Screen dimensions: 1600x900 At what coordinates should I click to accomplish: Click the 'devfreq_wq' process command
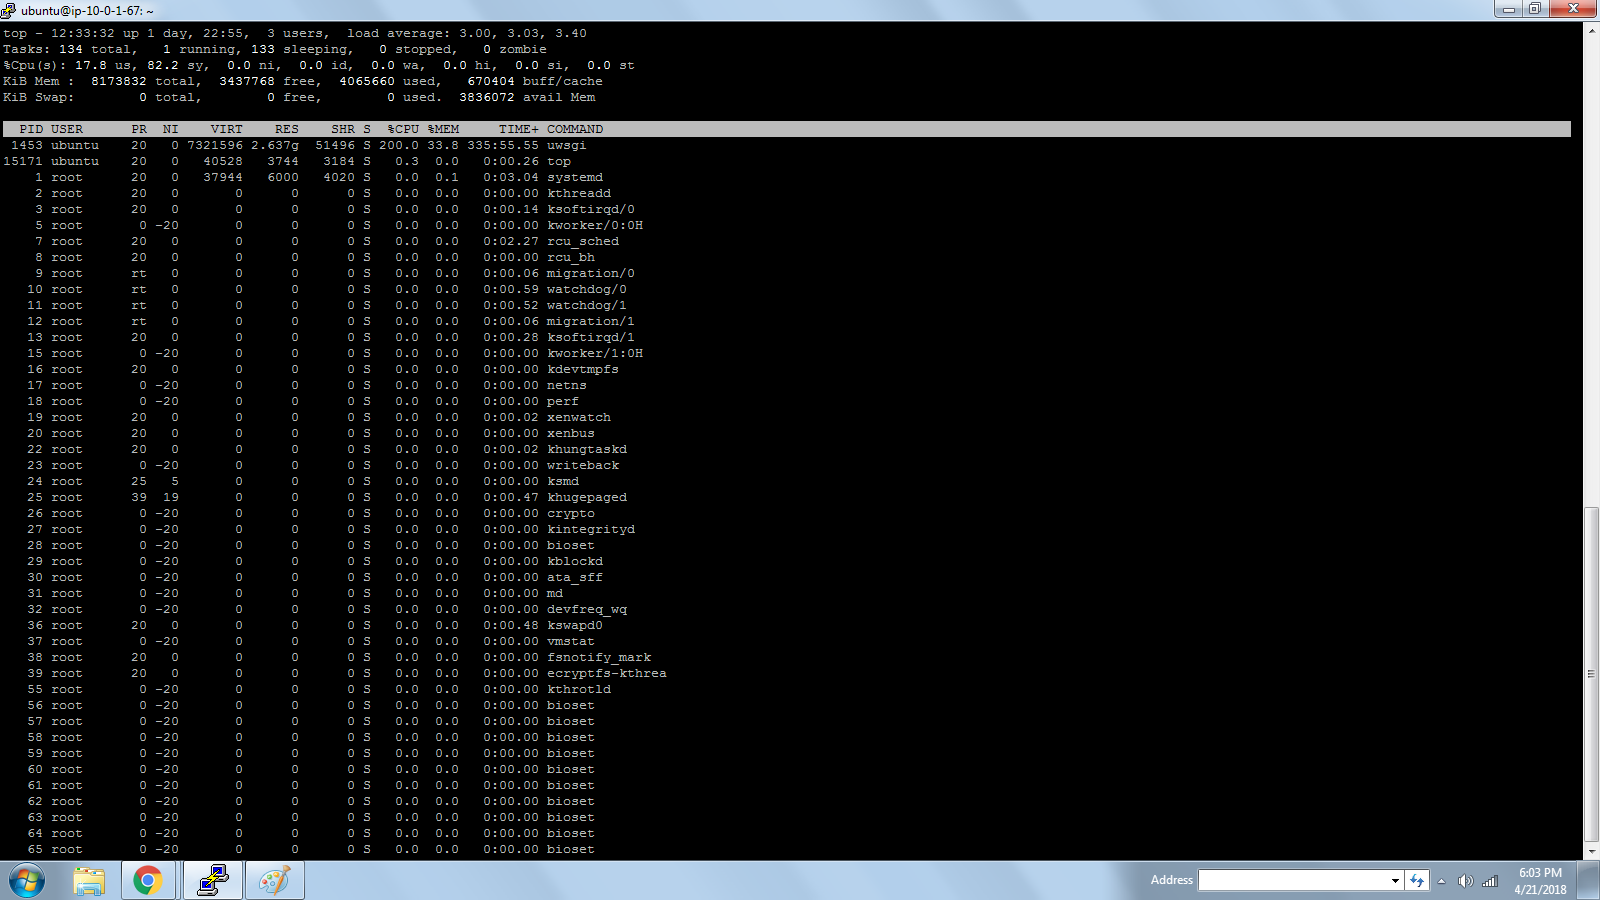(587, 609)
